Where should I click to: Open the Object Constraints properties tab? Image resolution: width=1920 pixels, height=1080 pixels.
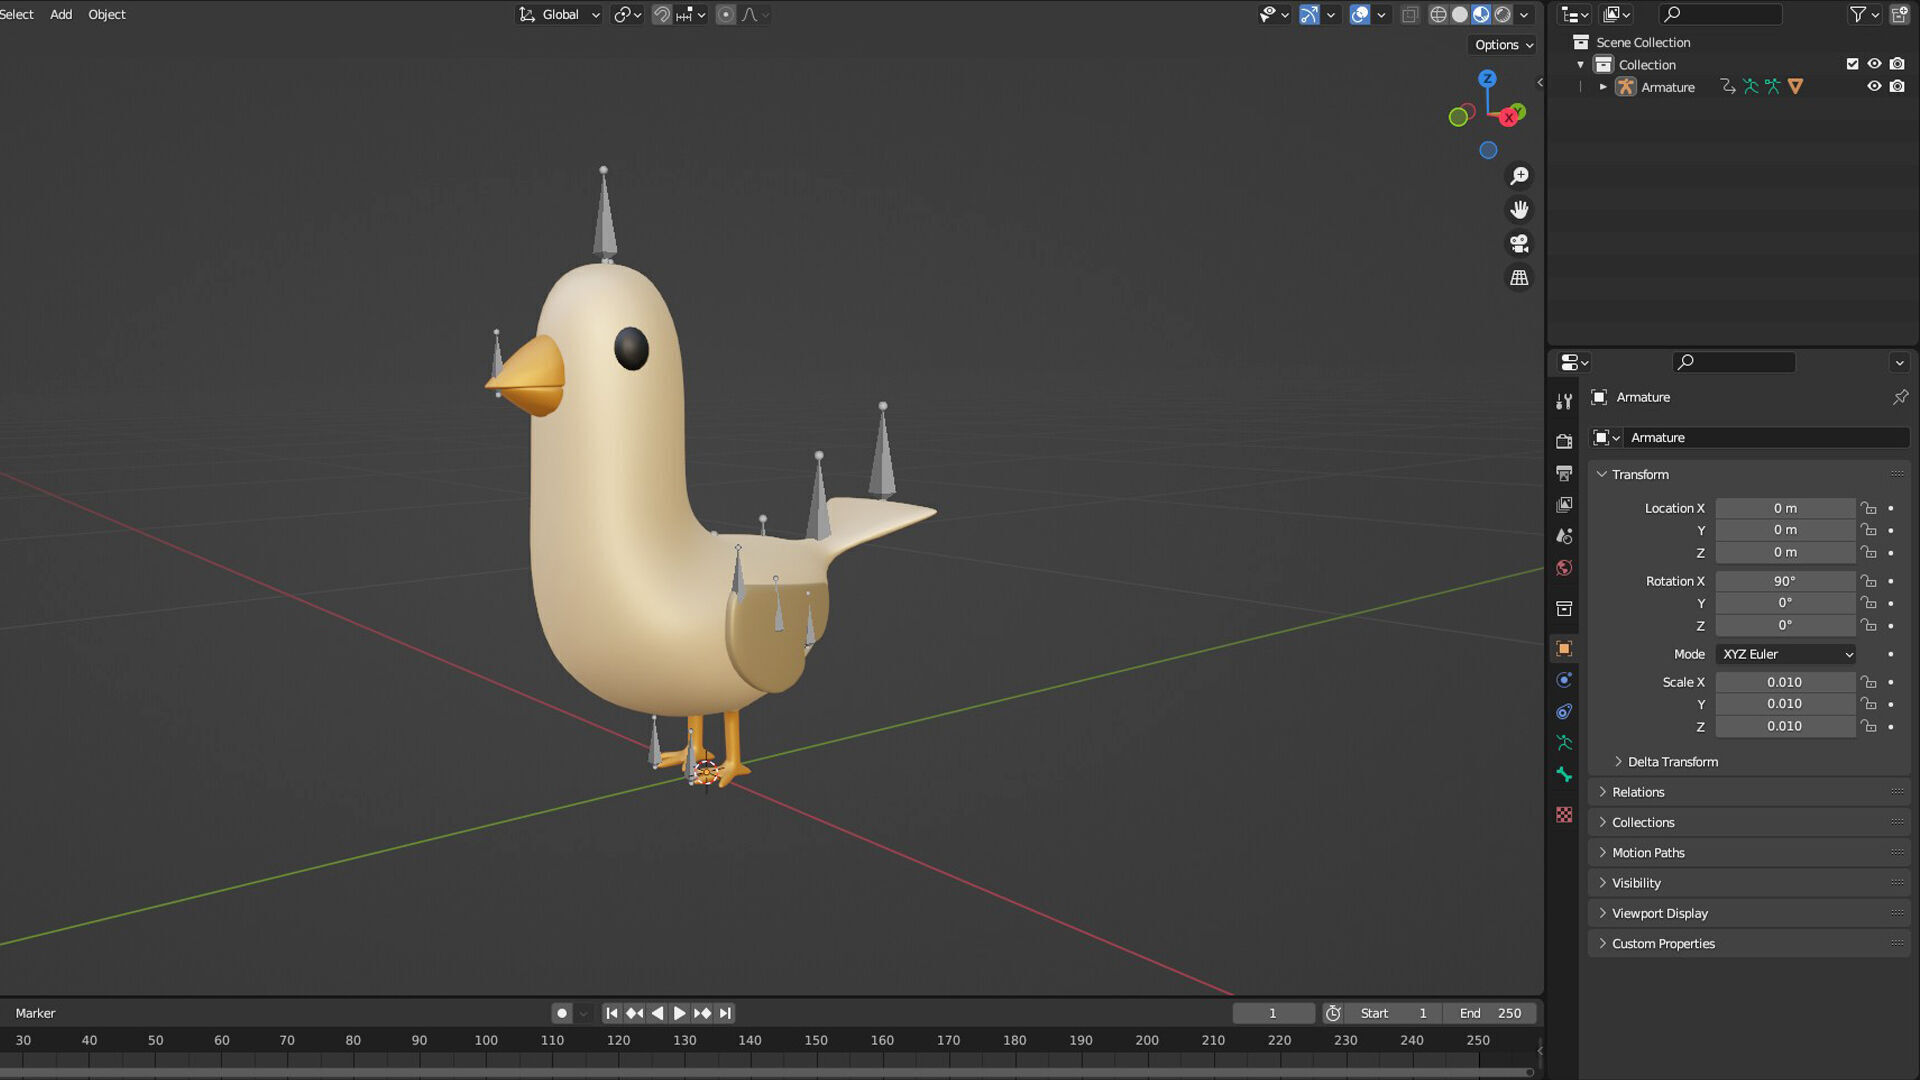pyautogui.click(x=1564, y=712)
